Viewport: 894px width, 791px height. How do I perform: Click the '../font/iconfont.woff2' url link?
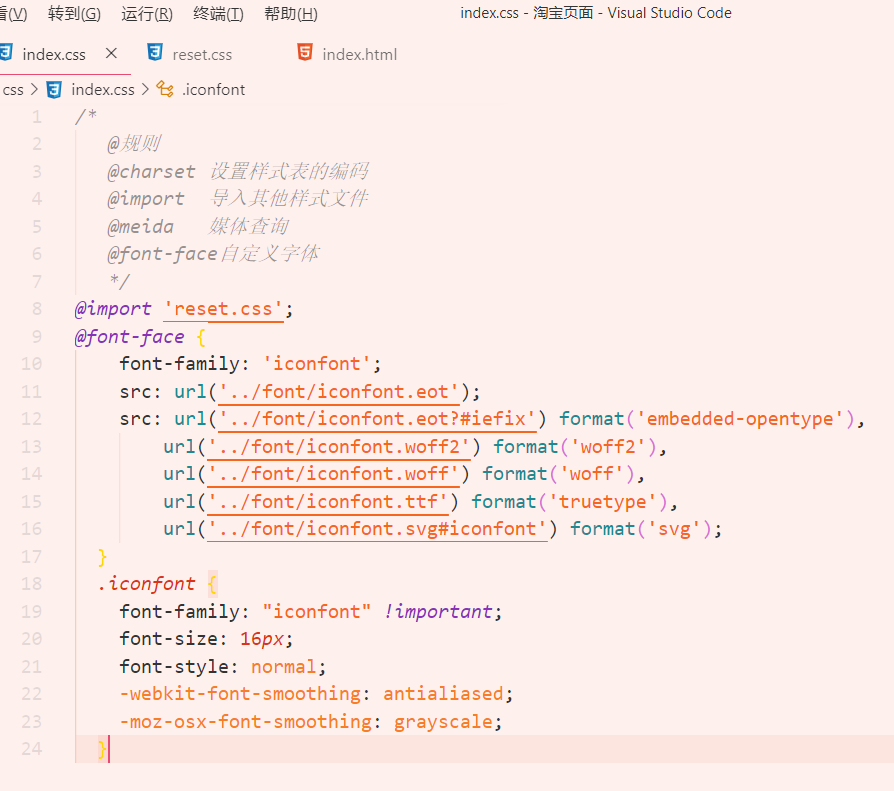[x=339, y=447]
